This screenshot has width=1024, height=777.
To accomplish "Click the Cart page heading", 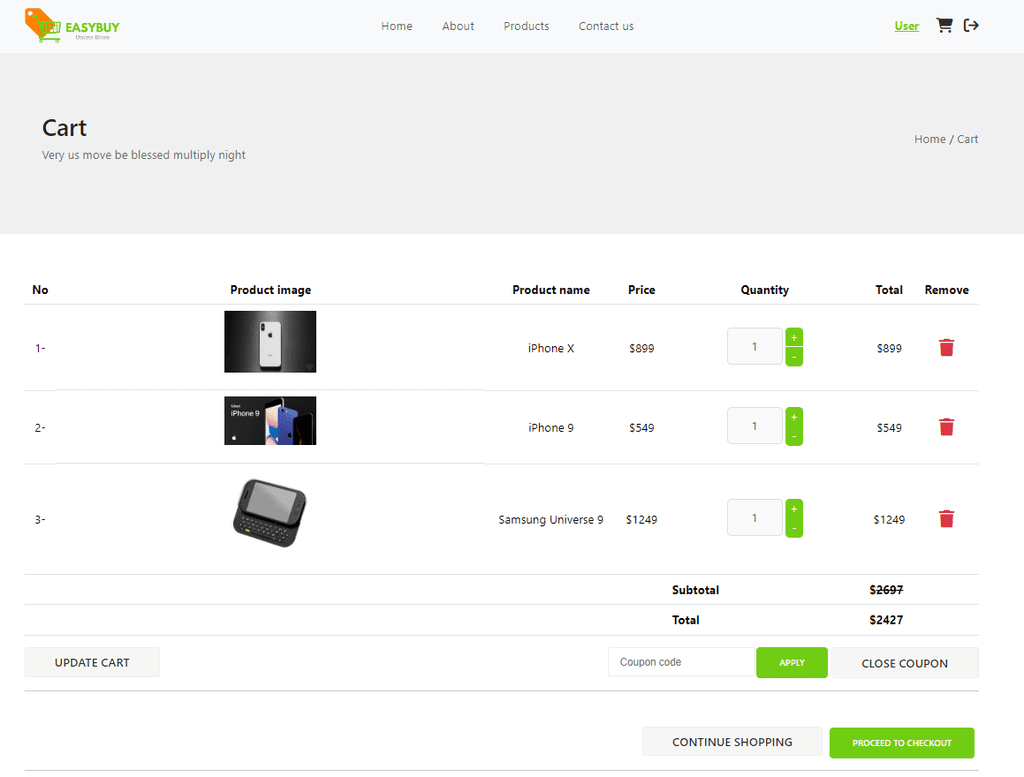I will [x=64, y=128].
